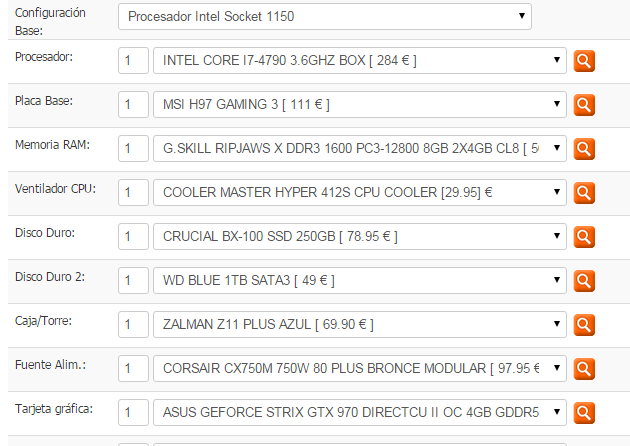Open the search icon for Memoria RAM
This screenshot has width=630, height=446.
coord(584,149)
